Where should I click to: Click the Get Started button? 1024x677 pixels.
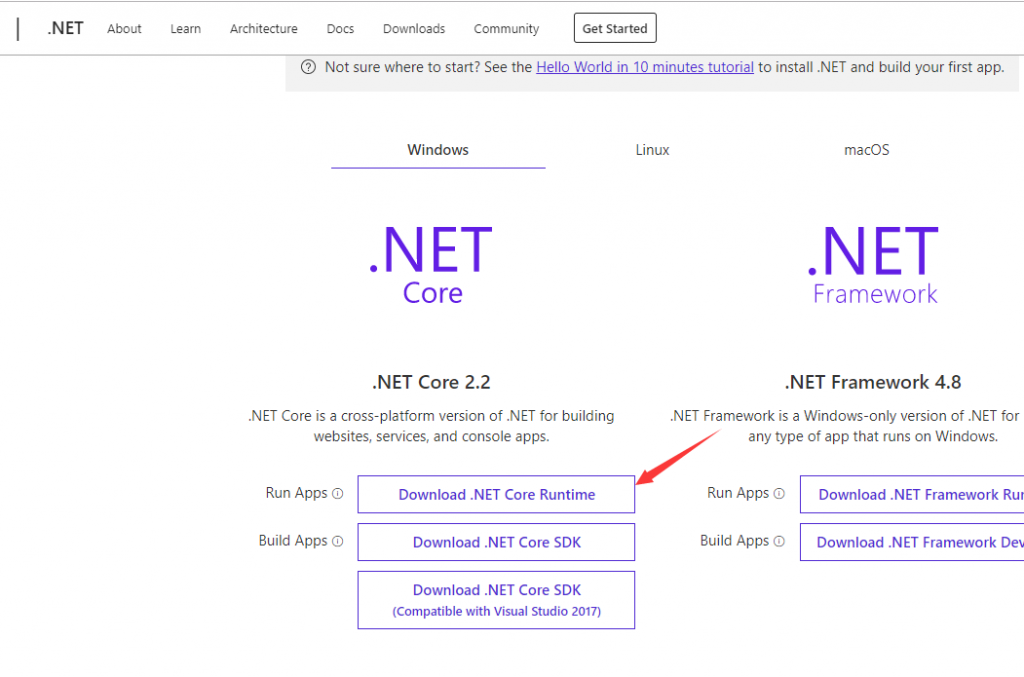[615, 28]
